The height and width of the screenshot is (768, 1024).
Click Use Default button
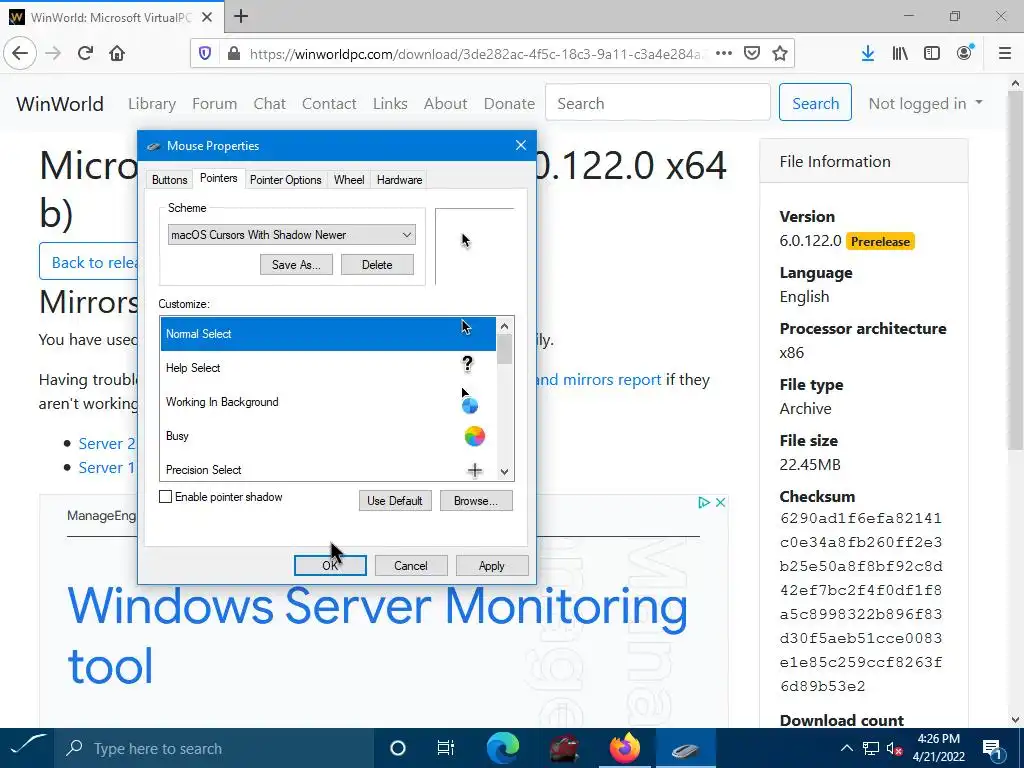(395, 501)
